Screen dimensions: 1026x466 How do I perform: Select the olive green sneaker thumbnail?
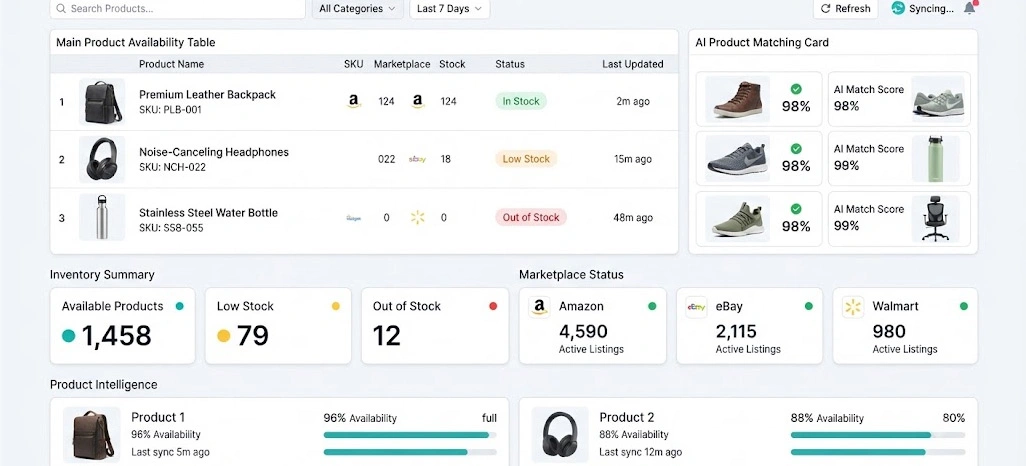tap(737, 219)
